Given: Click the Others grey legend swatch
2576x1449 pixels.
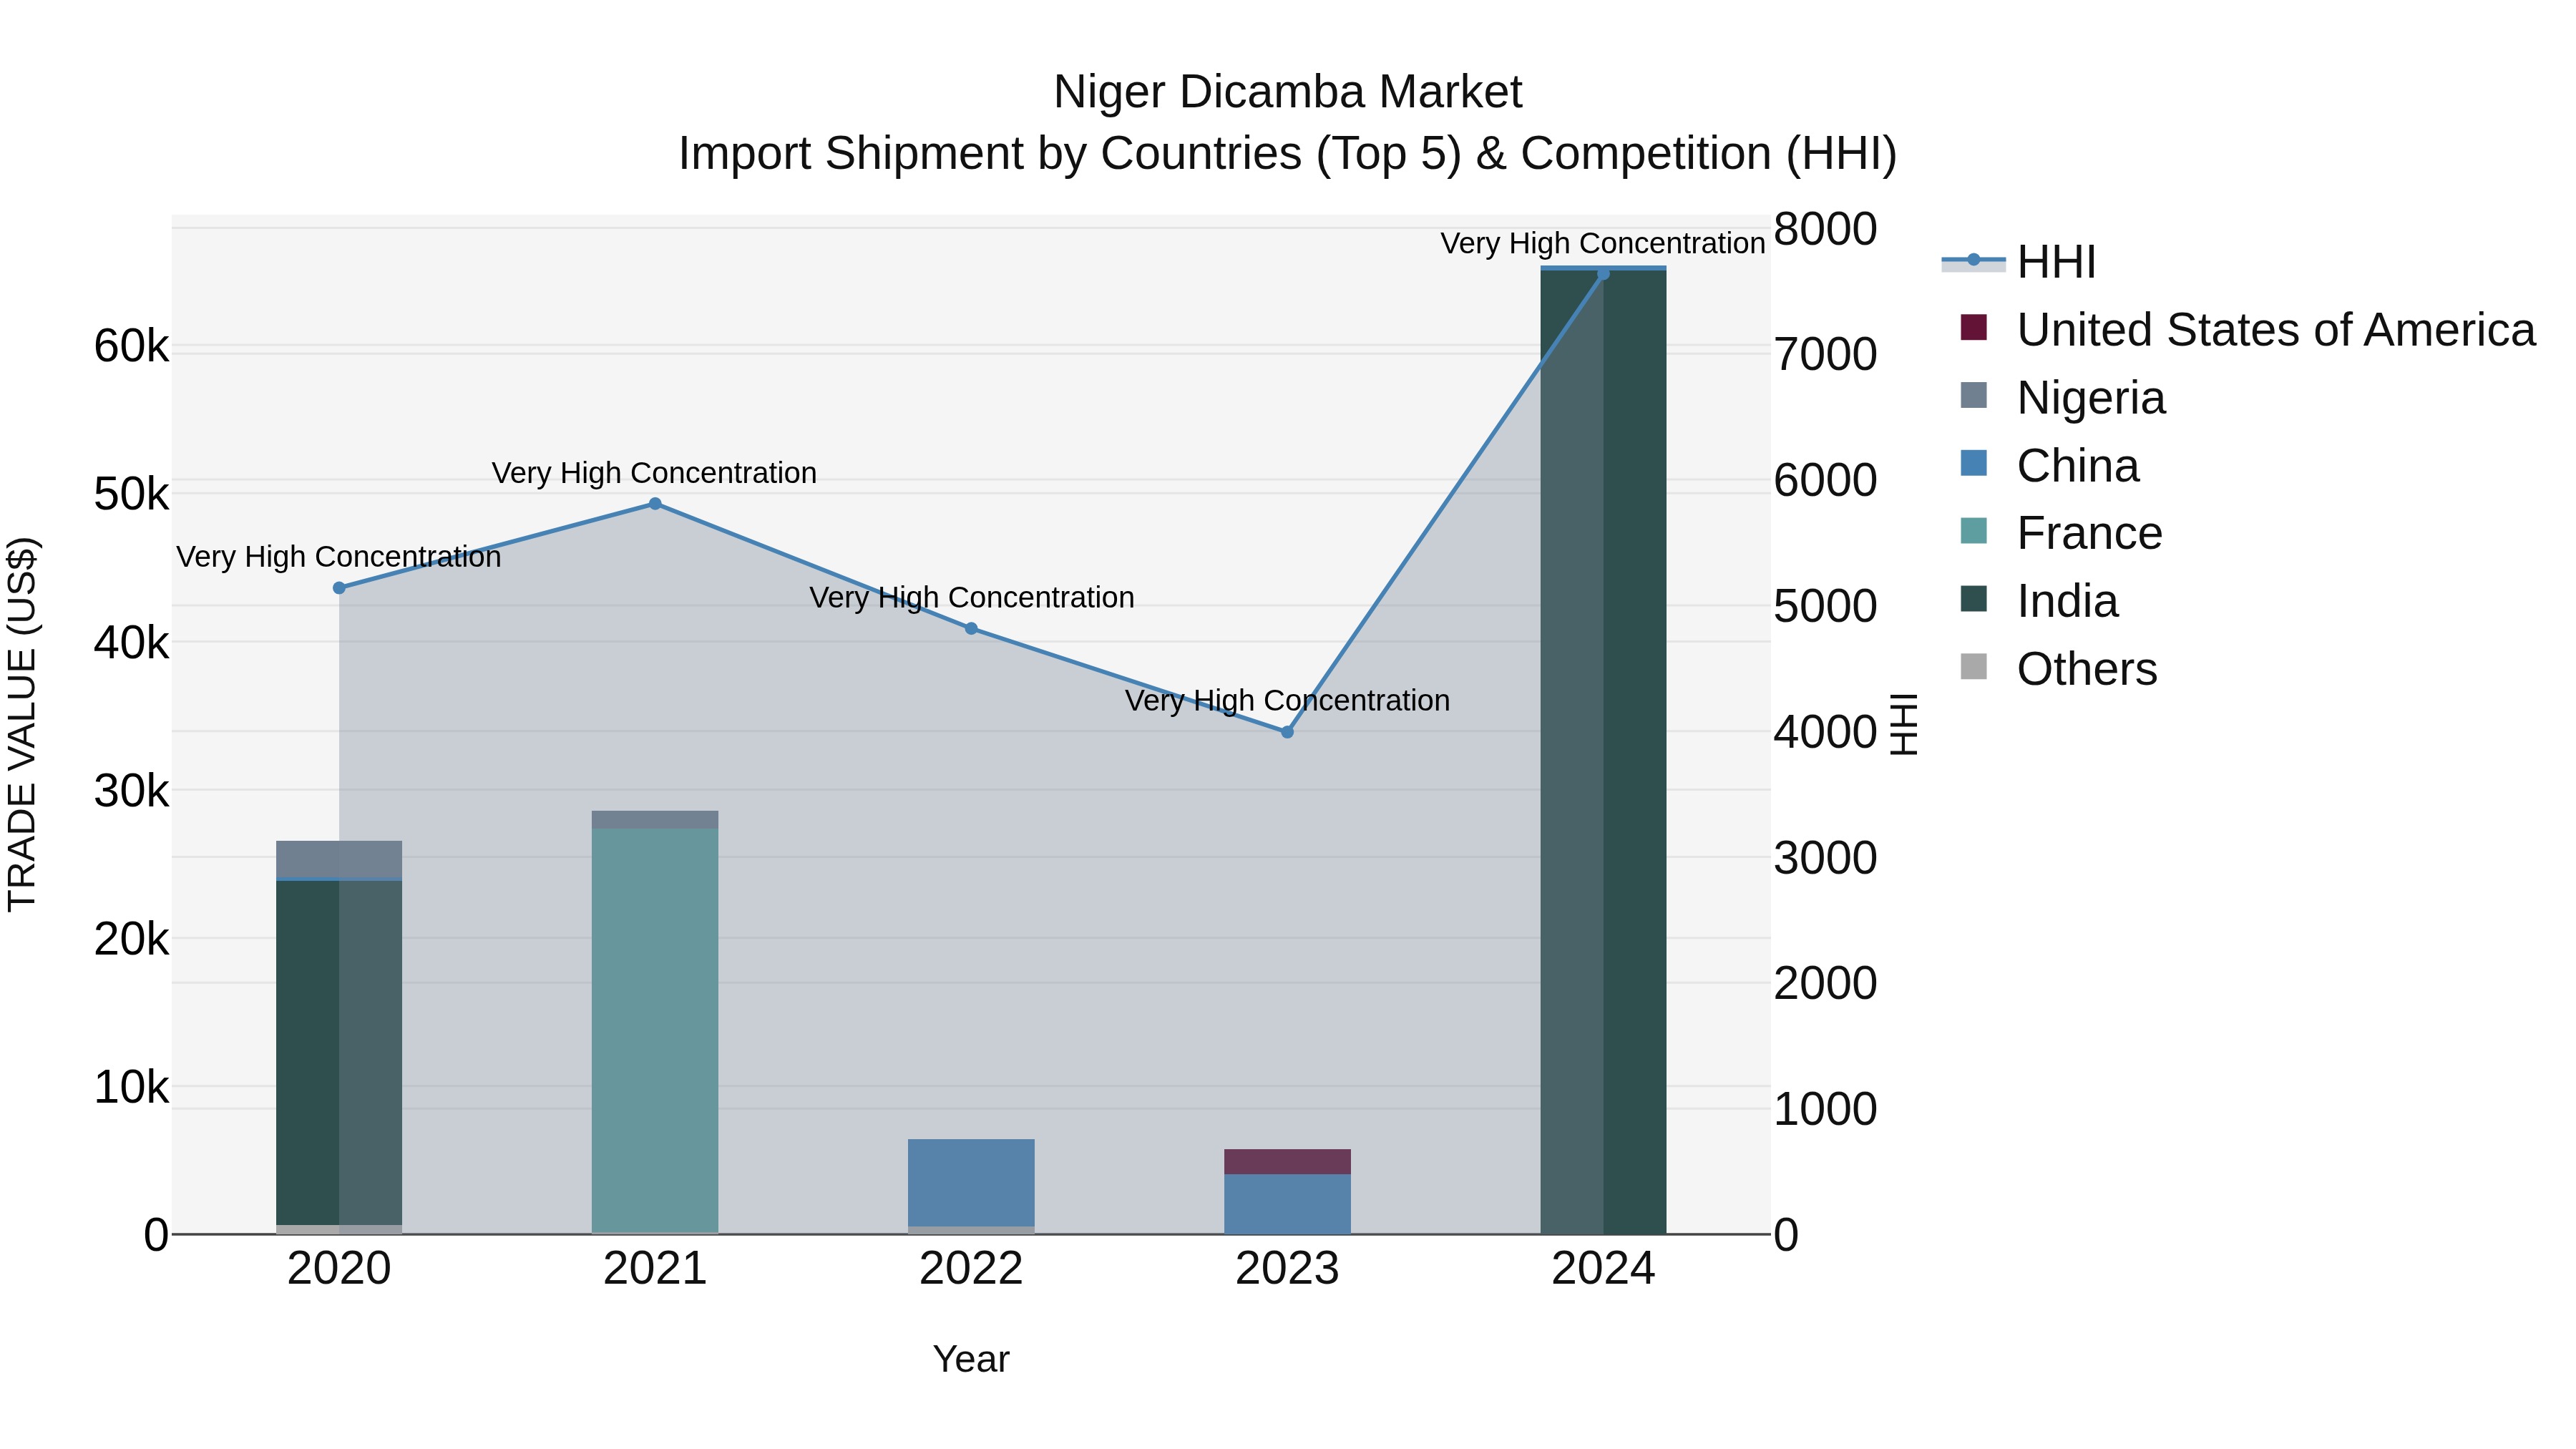Looking at the screenshot, I should (1974, 666).
